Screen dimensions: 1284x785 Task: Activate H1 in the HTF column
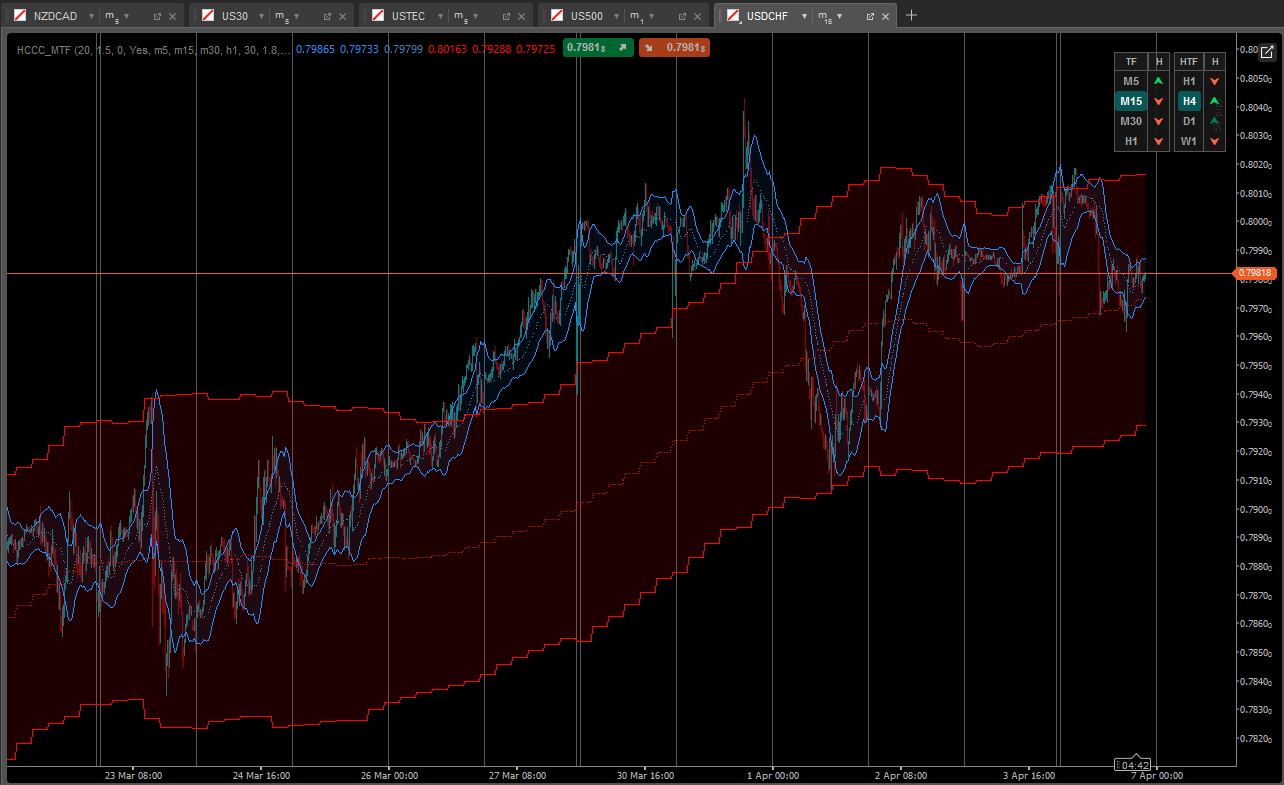click(x=1189, y=81)
